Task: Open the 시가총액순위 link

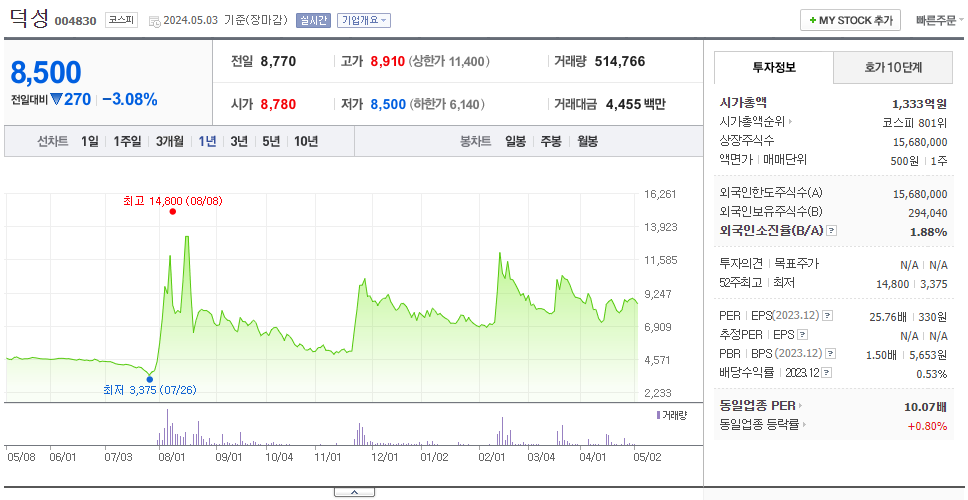Action: pos(756,122)
